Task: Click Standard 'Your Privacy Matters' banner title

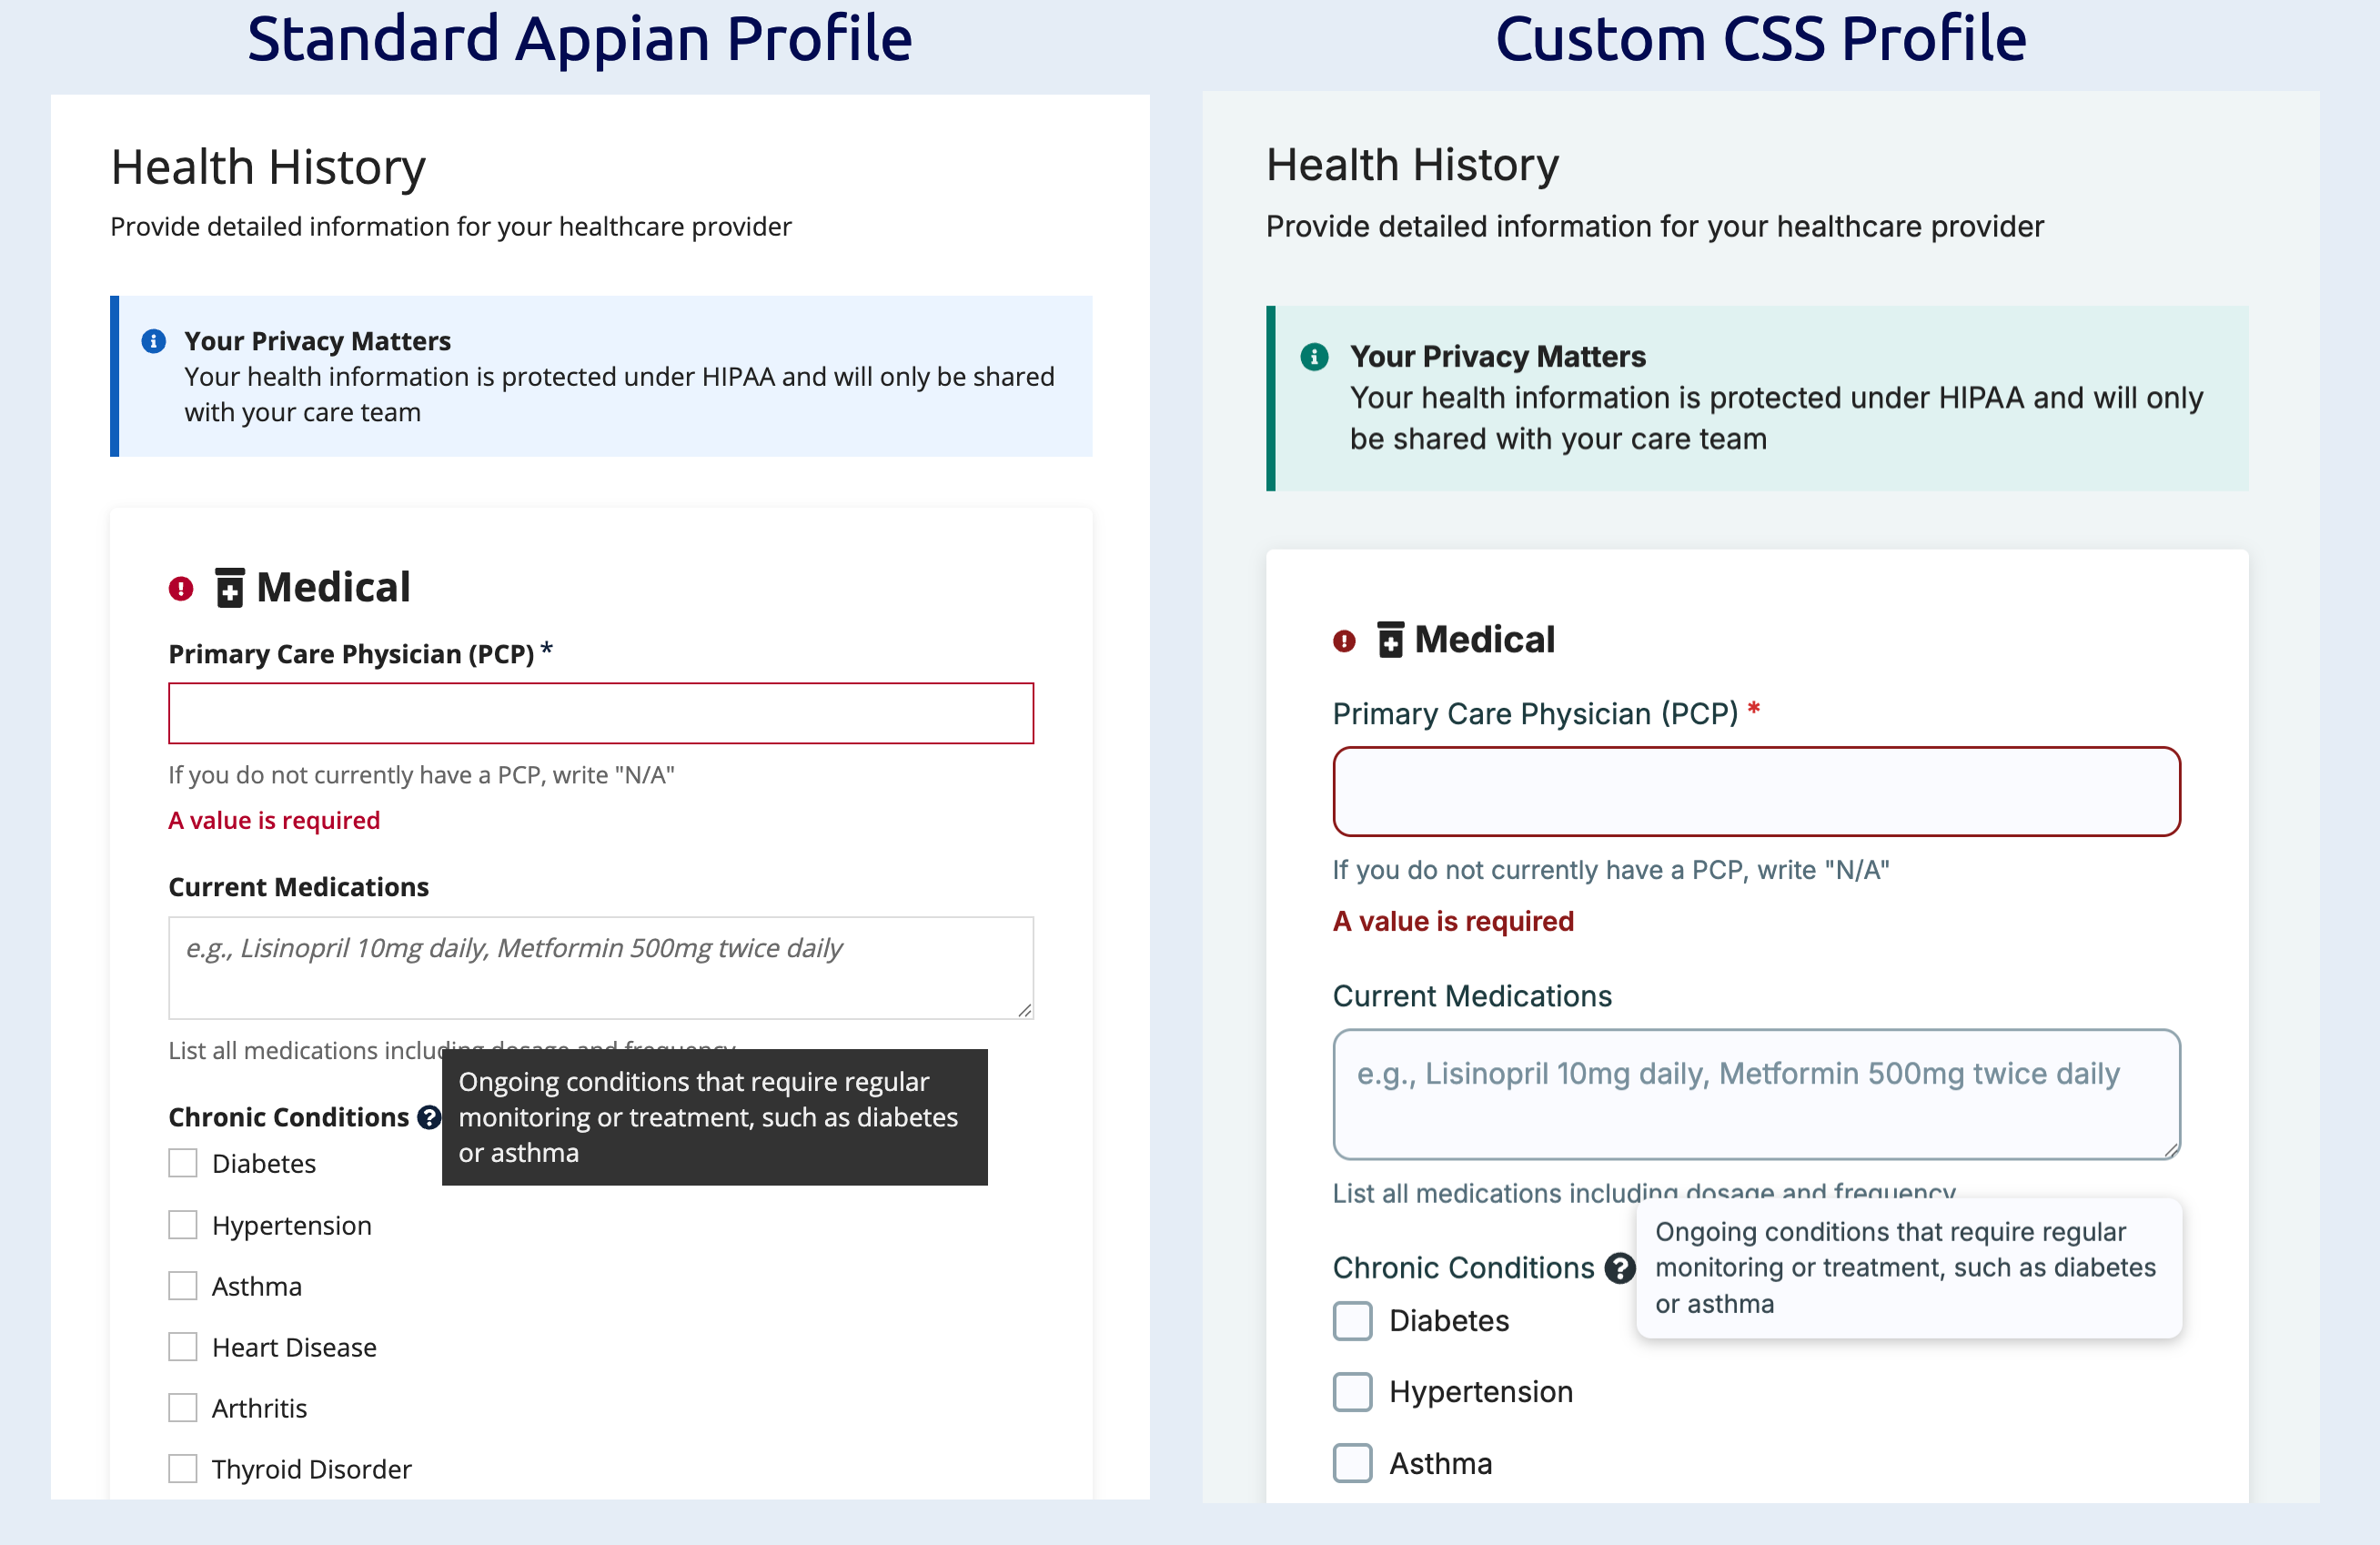Action: coord(317,341)
